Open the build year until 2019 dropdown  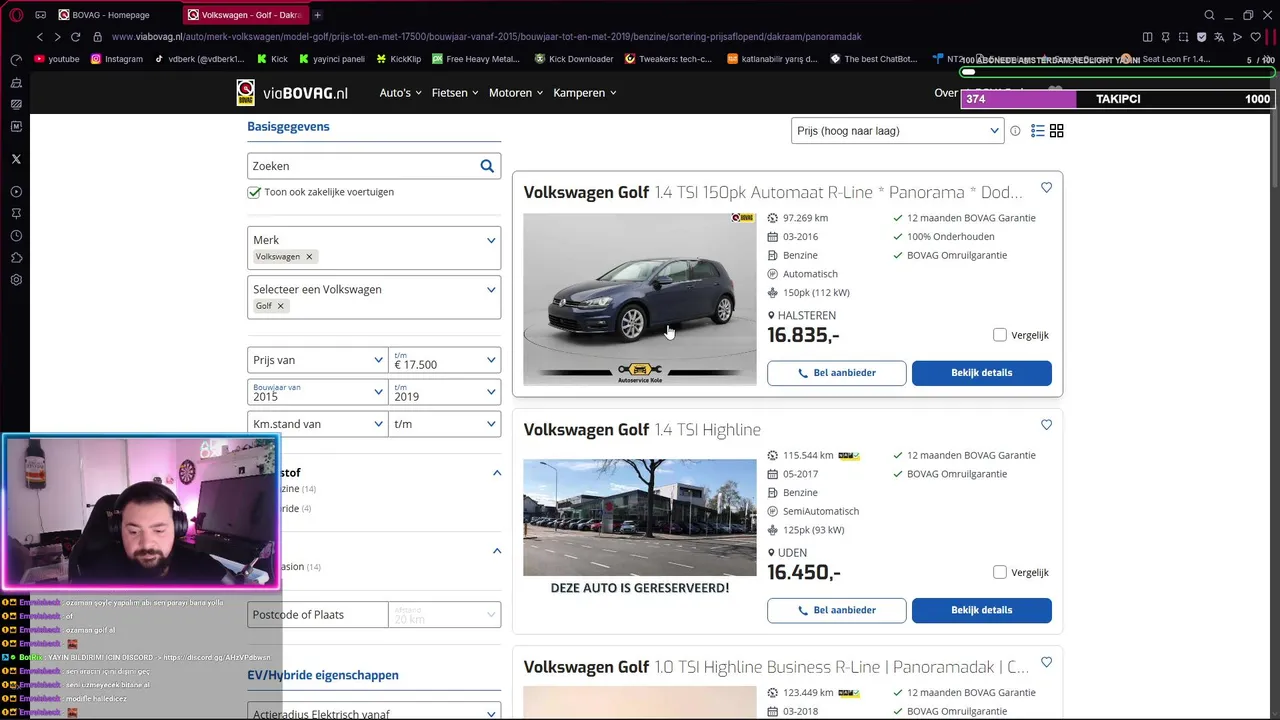tap(445, 392)
